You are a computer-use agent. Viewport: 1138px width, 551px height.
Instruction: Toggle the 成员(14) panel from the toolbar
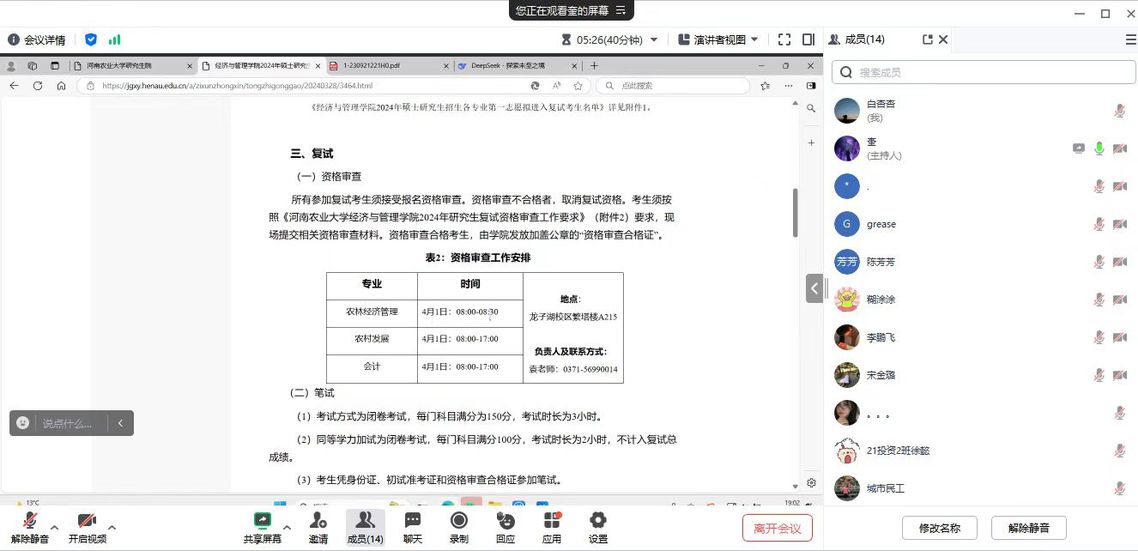click(365, 527)
